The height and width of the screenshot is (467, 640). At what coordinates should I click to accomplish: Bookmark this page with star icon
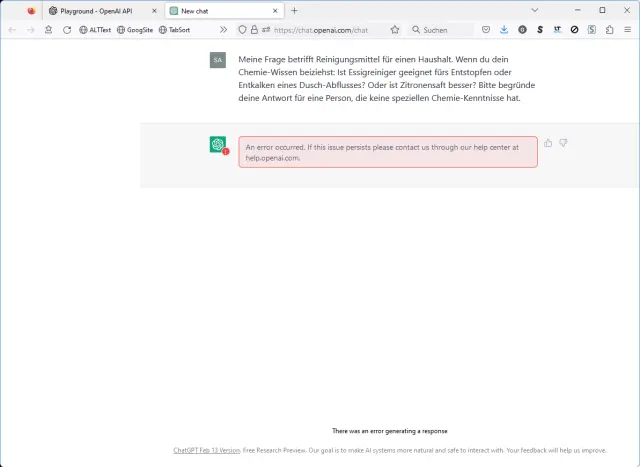pyautogui.click(x=395, y=30)
